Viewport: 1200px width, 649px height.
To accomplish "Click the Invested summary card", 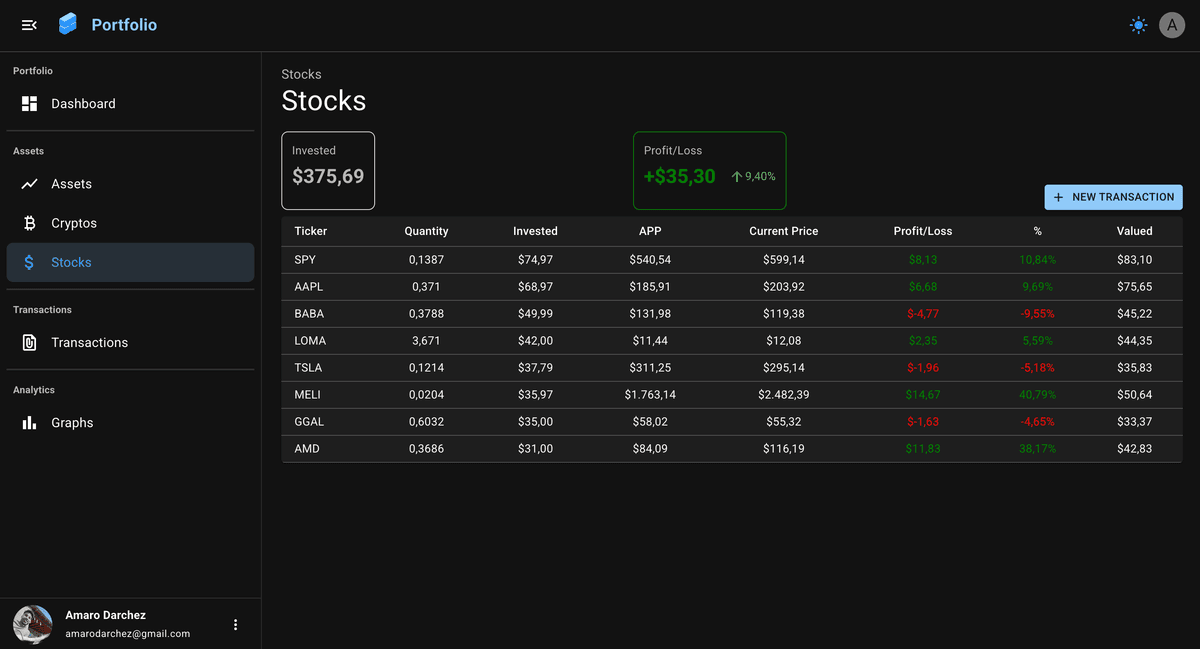I will coord(328,171).
